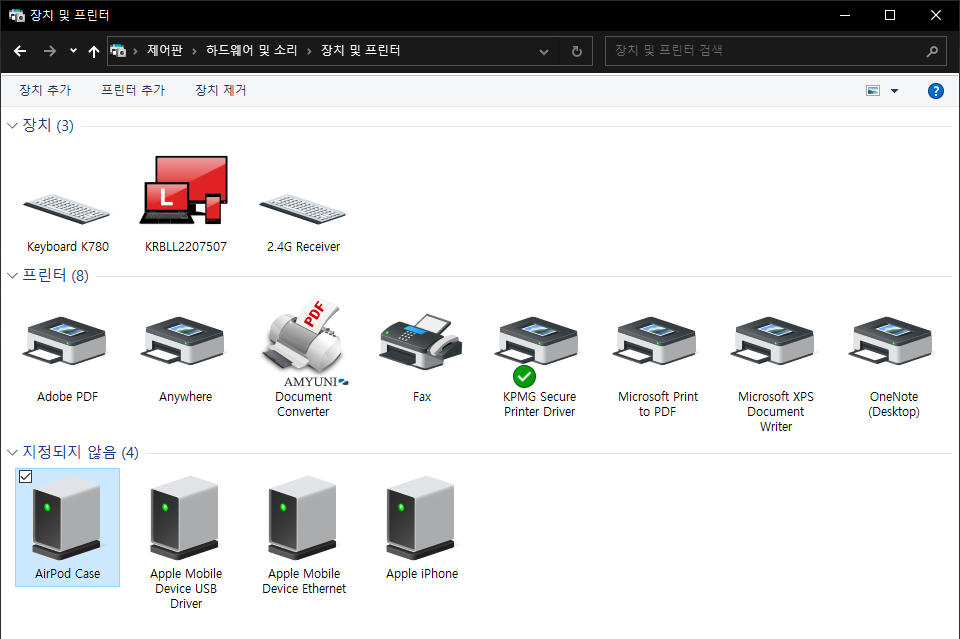Select the 2.4G Receiver keyboard icon
960x639 pixels.
302,208
